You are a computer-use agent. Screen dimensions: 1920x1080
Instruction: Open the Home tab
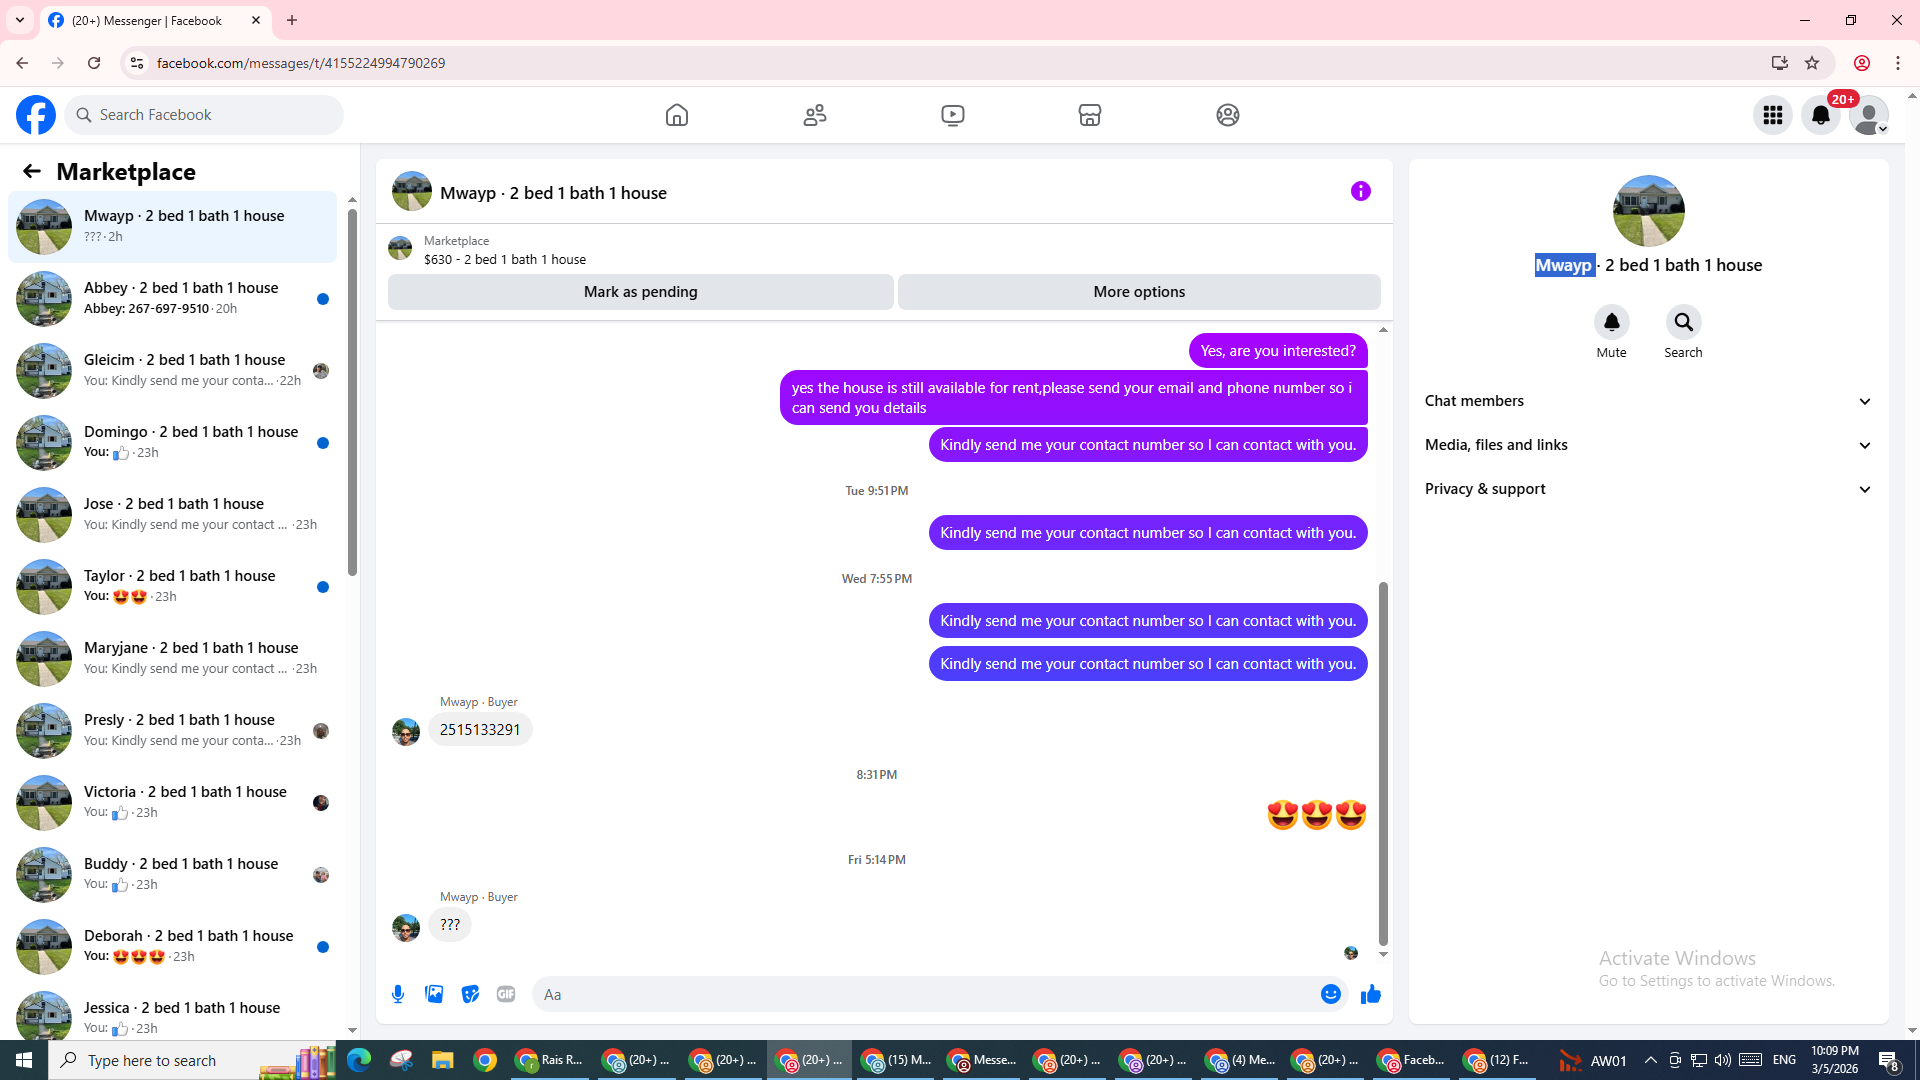tap(677, 115)
